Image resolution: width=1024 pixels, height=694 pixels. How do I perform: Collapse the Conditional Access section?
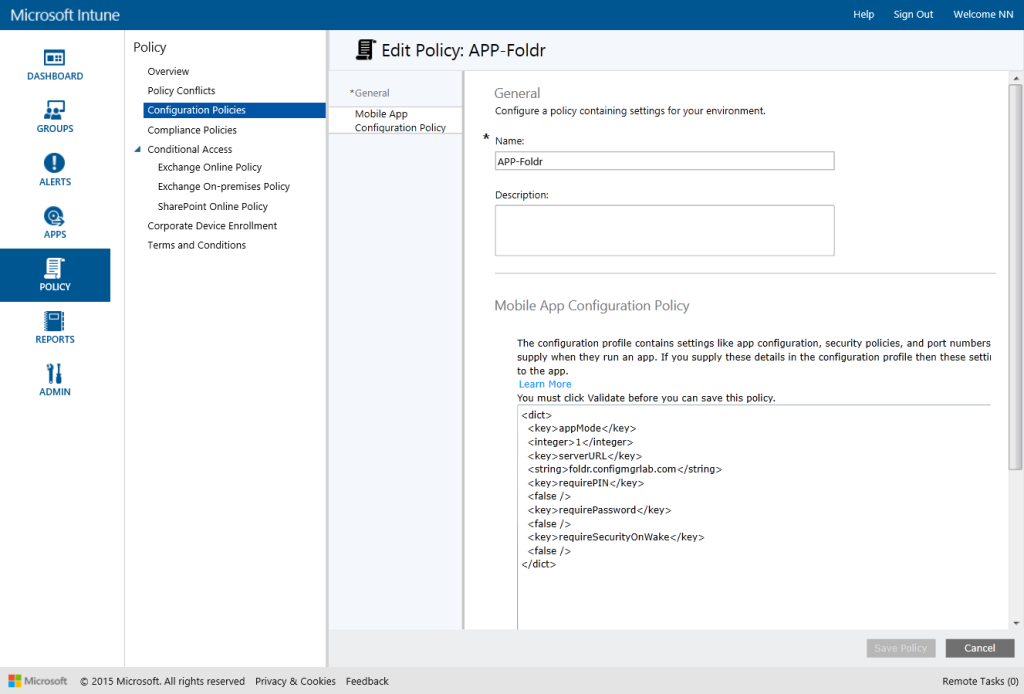[137, 148]
